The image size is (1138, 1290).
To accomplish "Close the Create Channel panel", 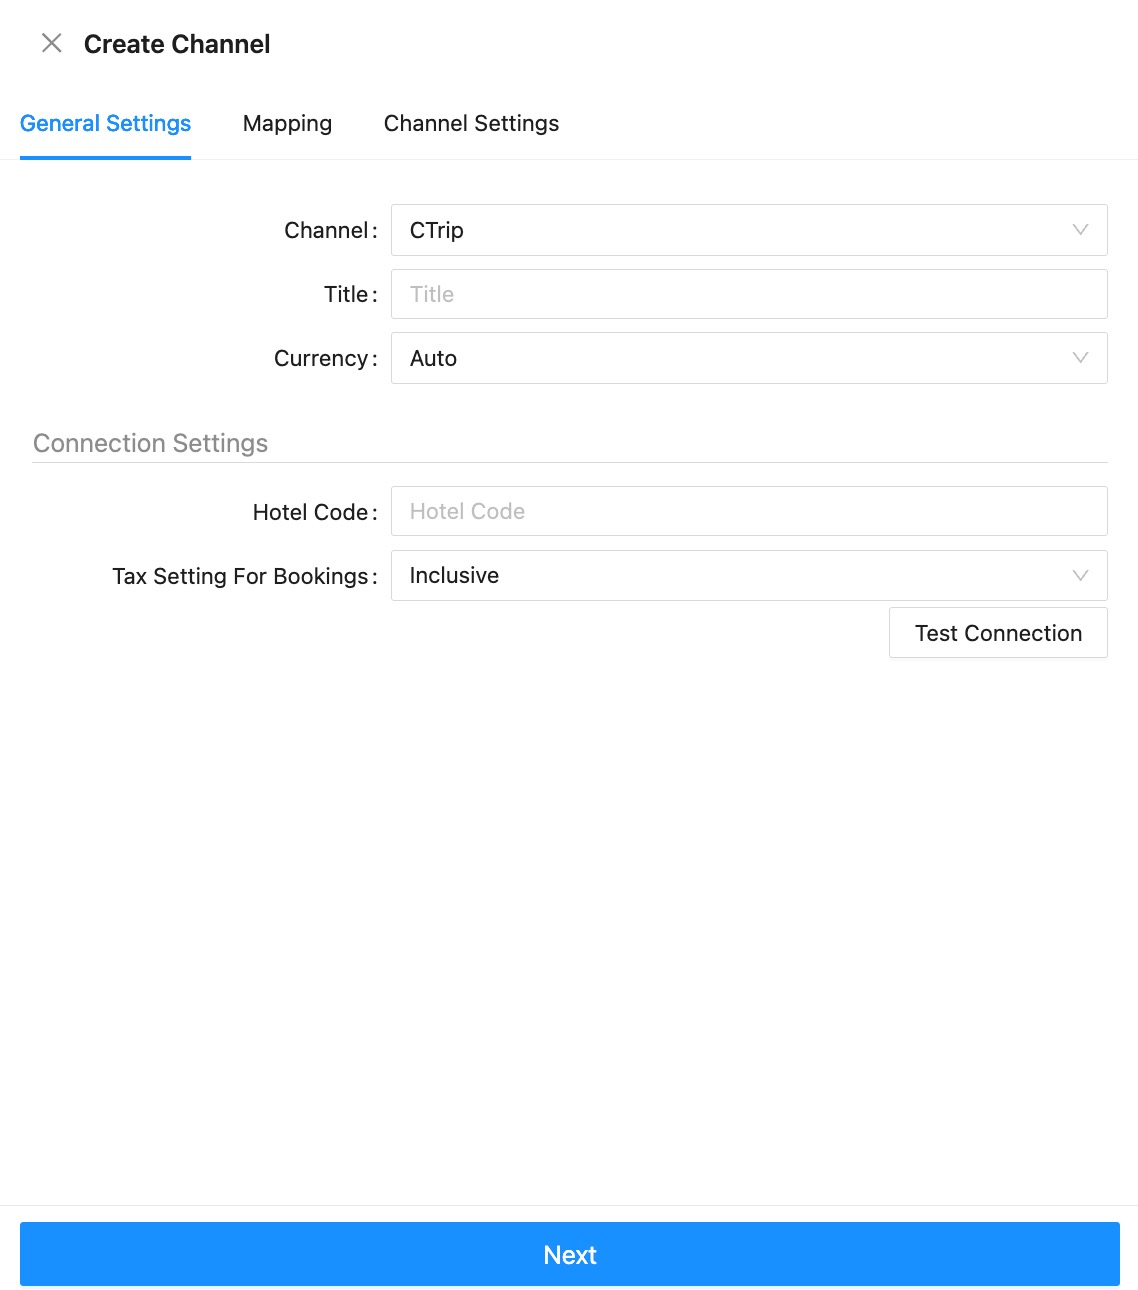I will pos(52,43).
